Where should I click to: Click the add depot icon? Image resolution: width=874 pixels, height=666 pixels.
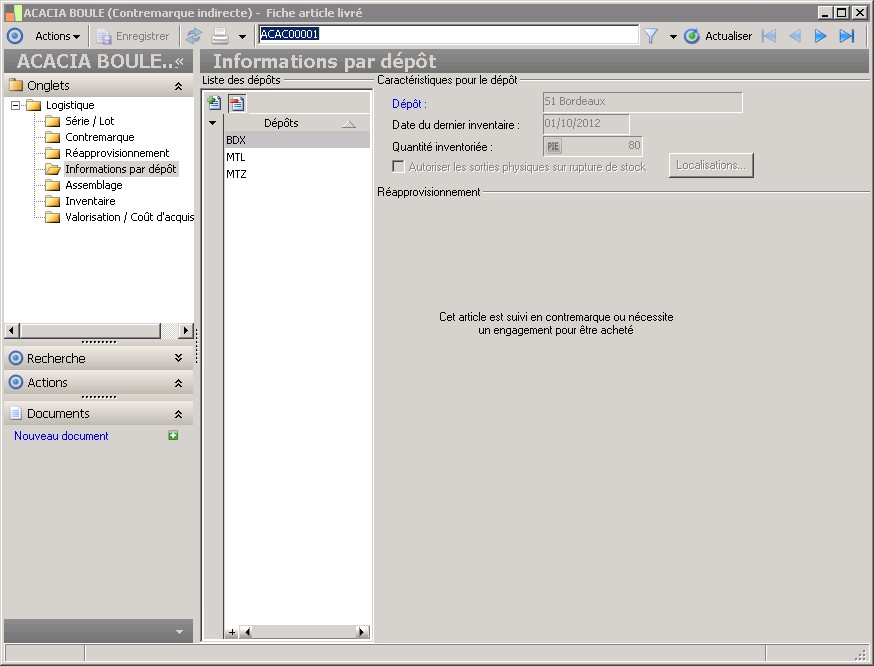[x=215, y=103]
